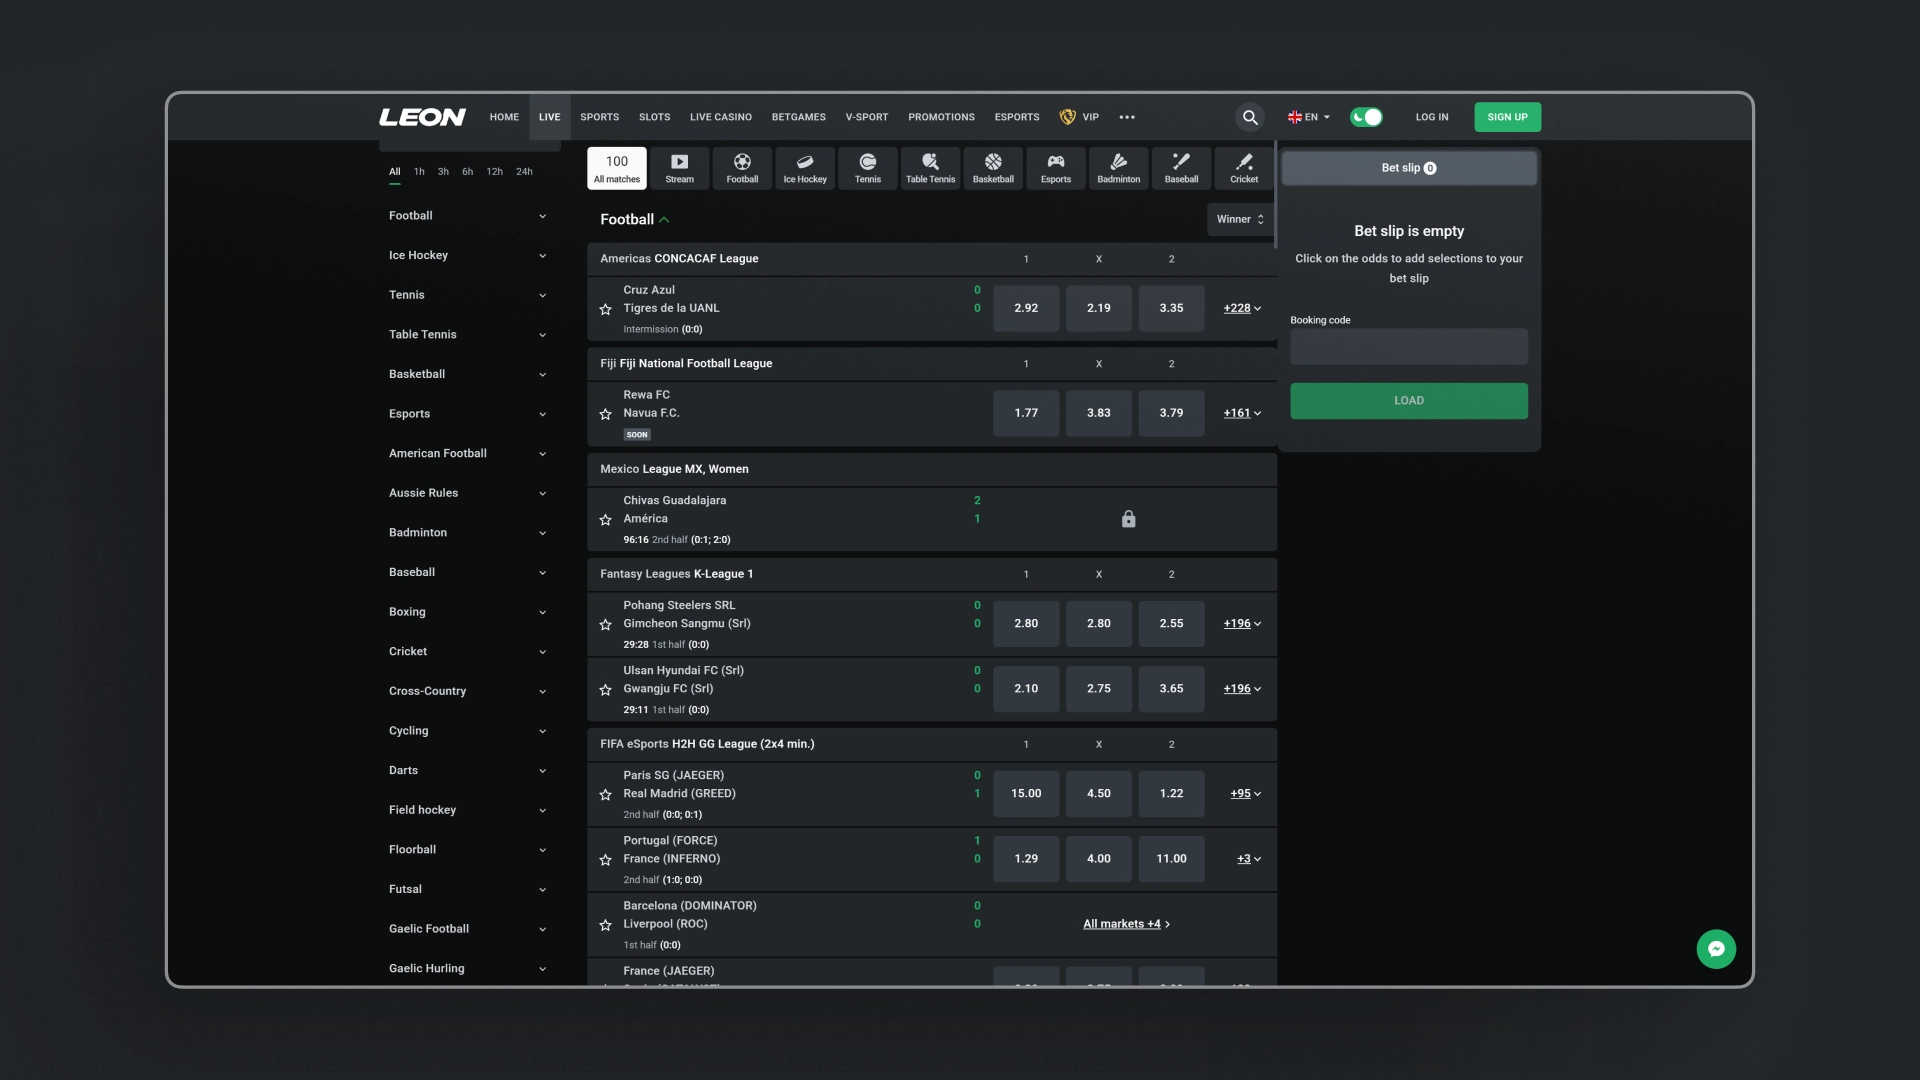Image resolution: width=1920 pixels, height=1080 pixels.
Task: Select the Tennis filter icon
Action: [x=868, y=168]
